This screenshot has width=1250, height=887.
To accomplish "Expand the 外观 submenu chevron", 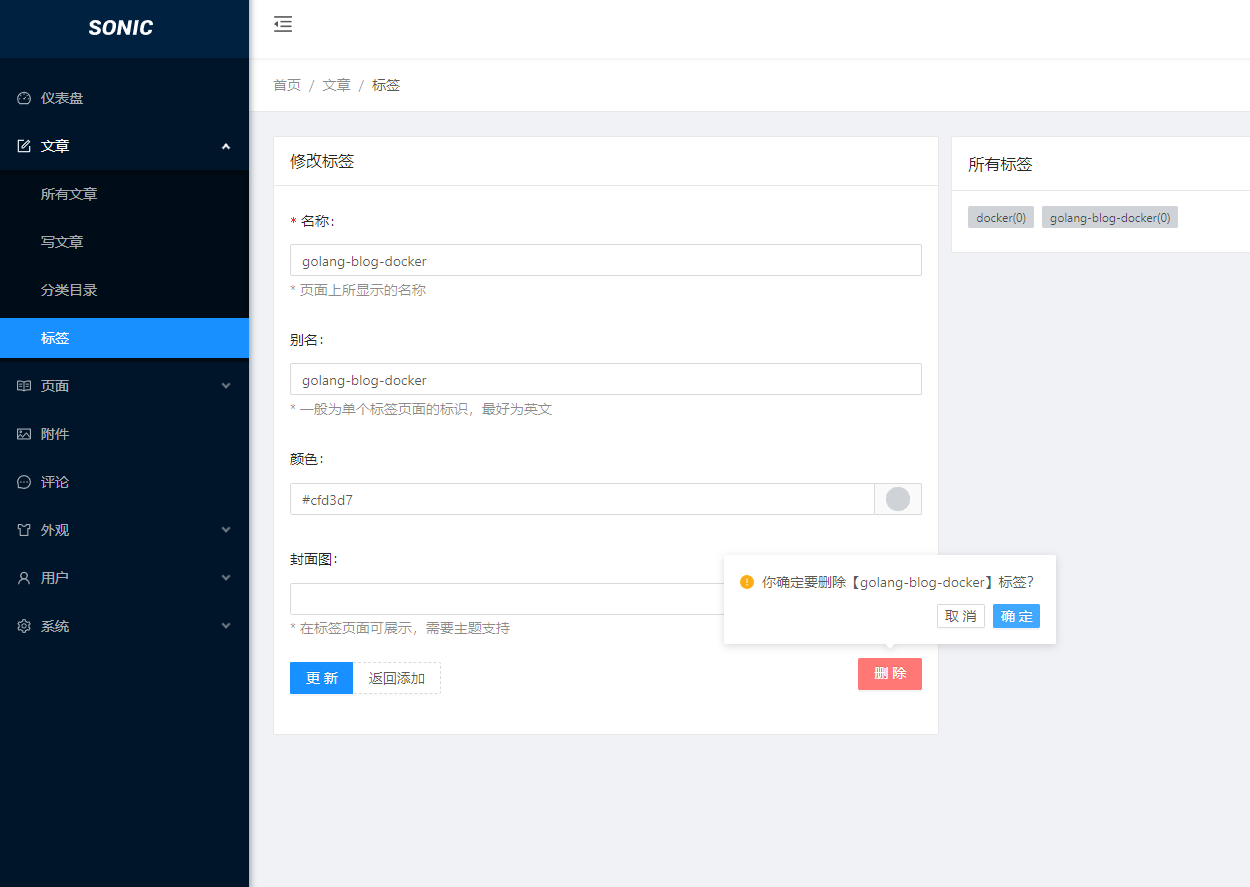I will (226, 530).
